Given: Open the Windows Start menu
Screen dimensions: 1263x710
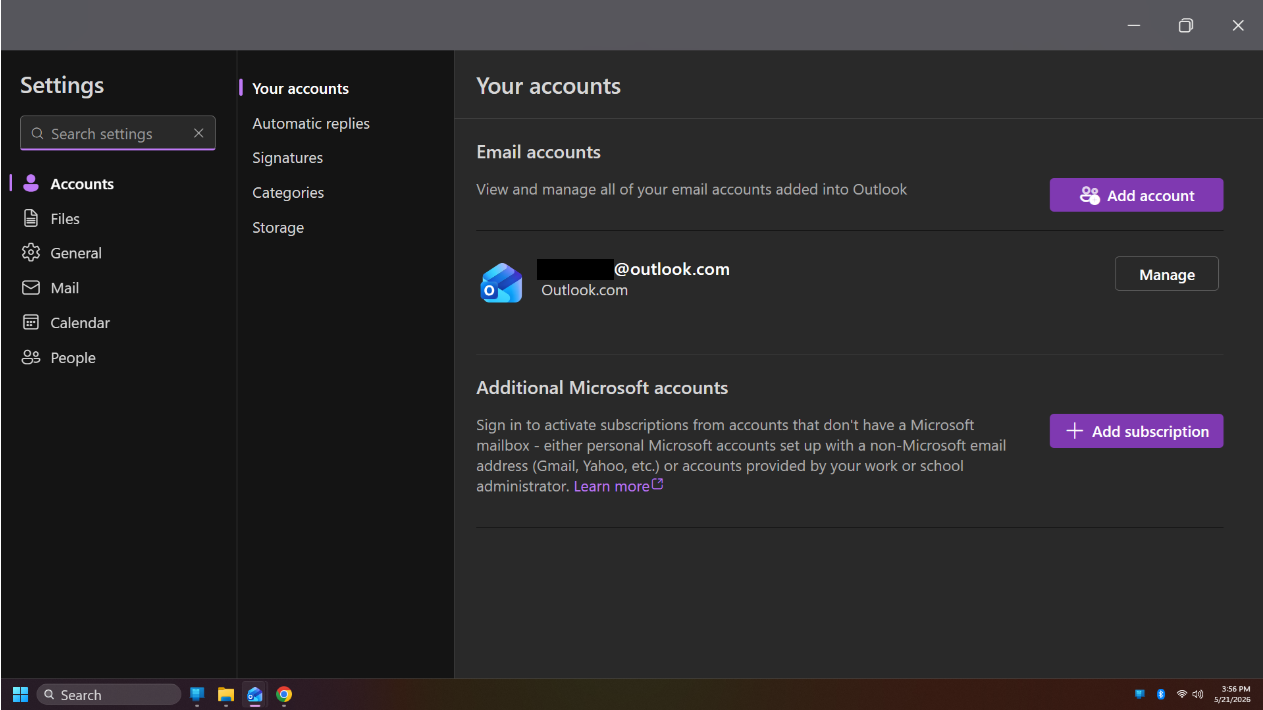Looking at the screenshot, I should (20, 695).
